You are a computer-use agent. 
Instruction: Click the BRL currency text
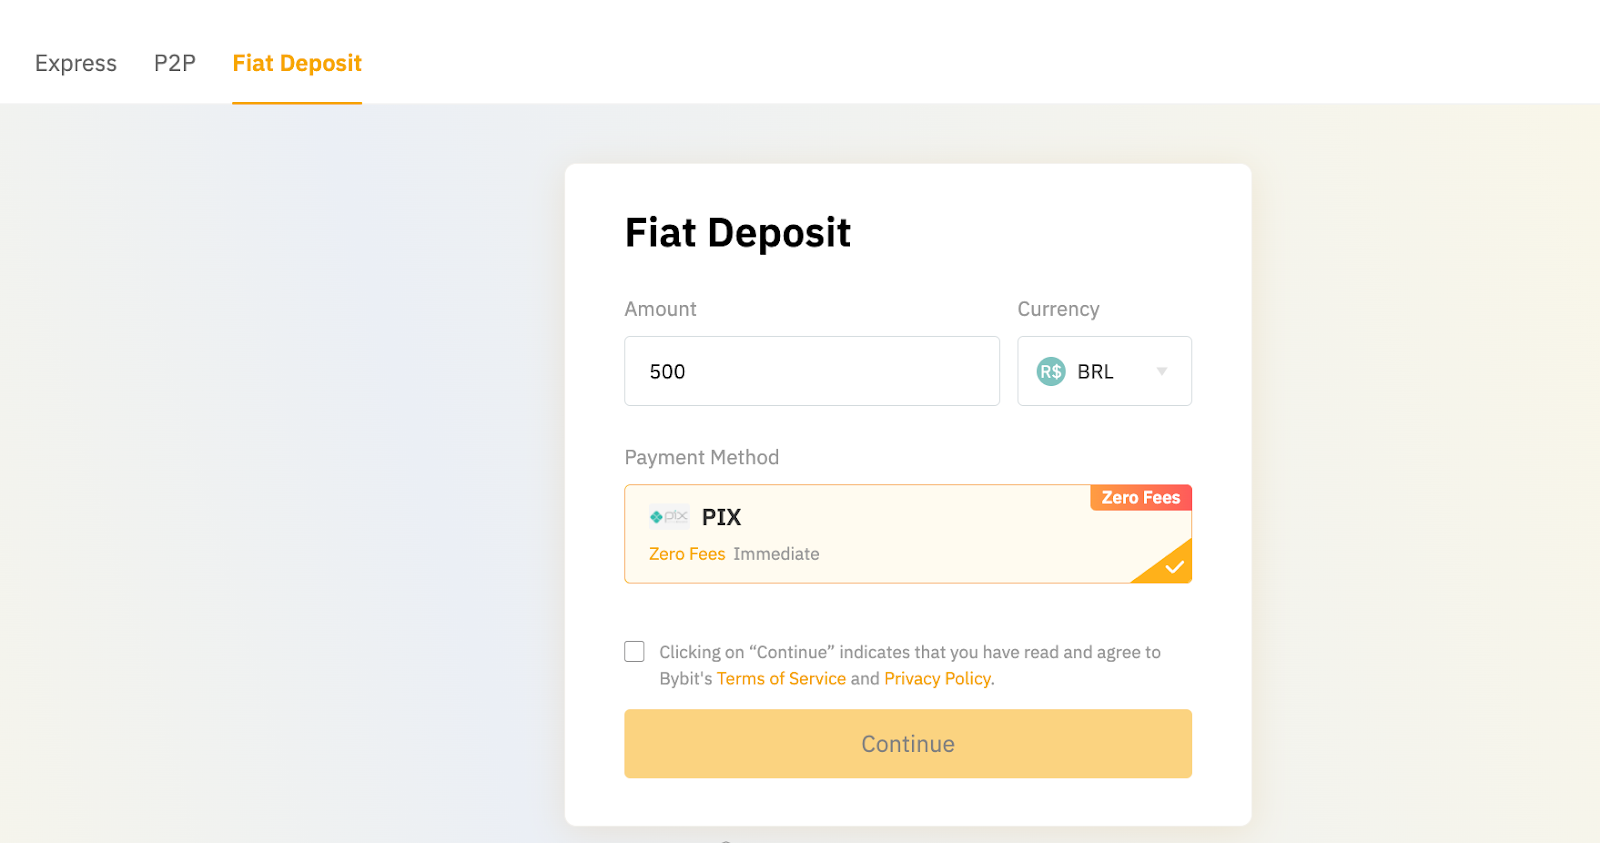[x=1095, y=372]
